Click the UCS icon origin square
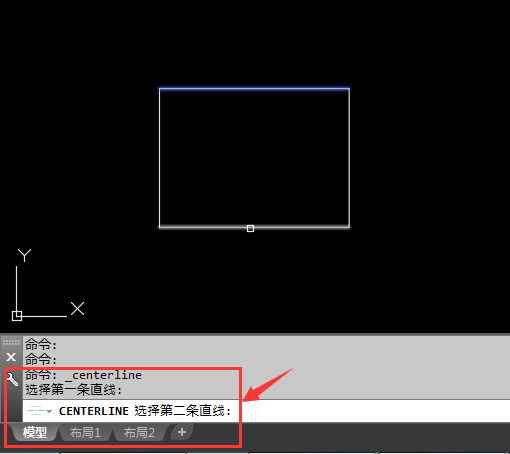This screenshot has height=454, width=510. point(17,316)
